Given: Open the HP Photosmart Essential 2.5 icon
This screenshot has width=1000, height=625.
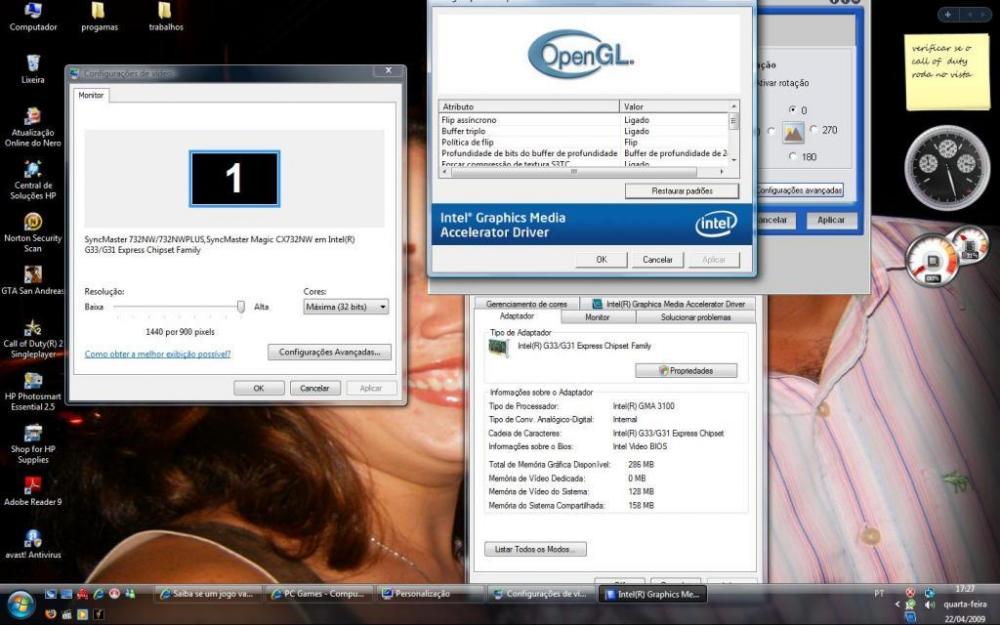Looking at the screenshot, I should pyautogui.click(x=33, y=381).
